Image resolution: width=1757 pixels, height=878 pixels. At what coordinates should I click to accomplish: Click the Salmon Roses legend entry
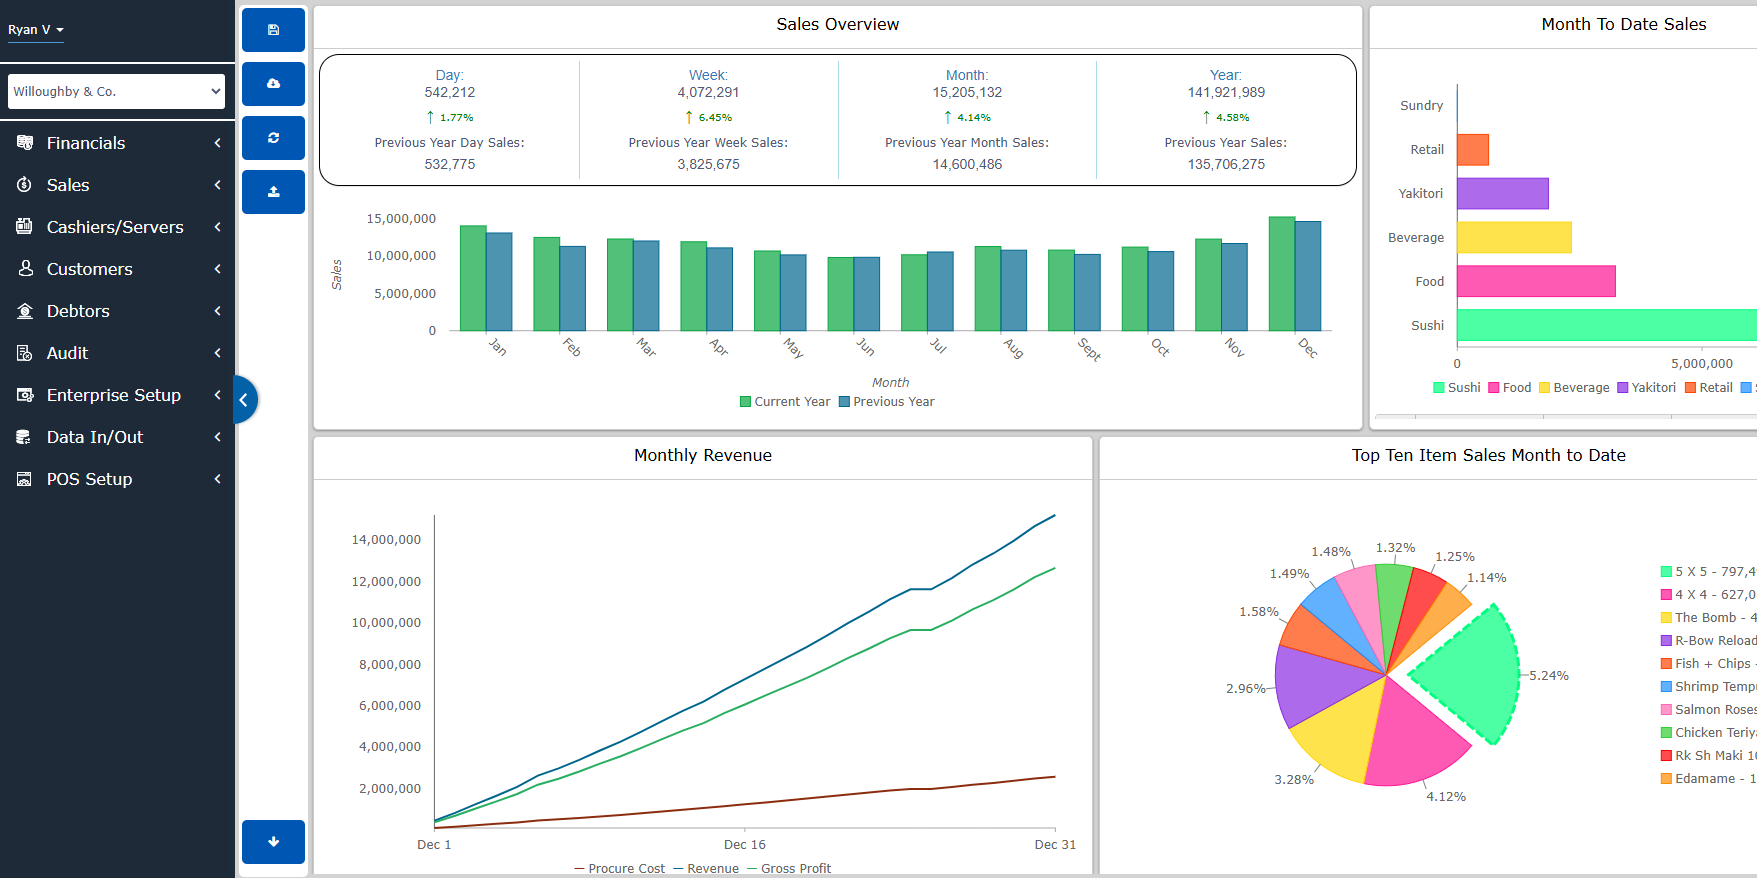coord(1709,710)
